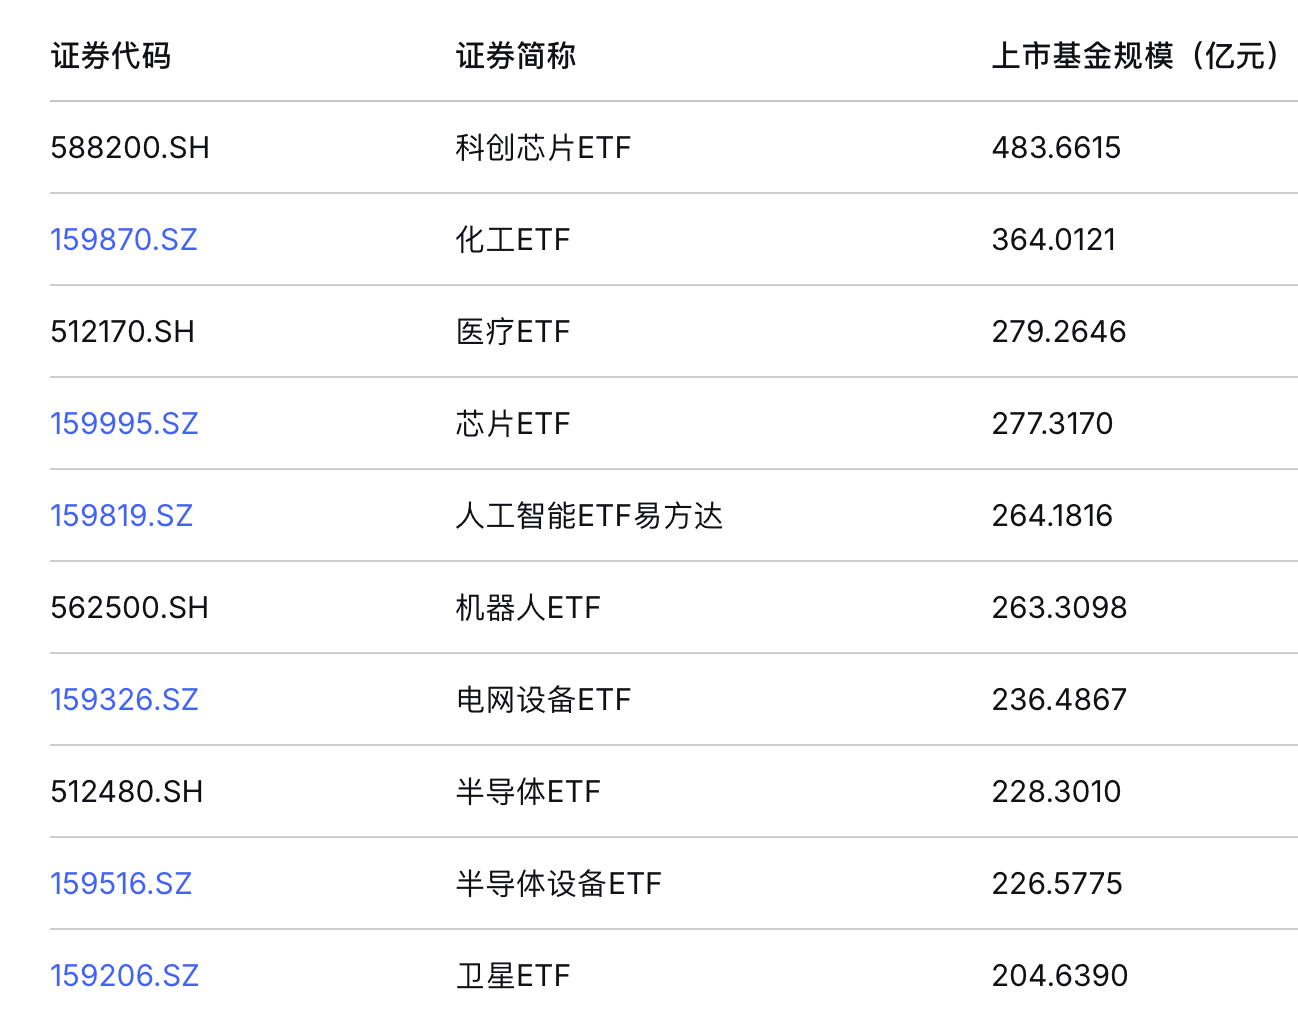Open the 159870.SZ security code link
Screen dimensions: 1298x1014
(x=124, y=240)
